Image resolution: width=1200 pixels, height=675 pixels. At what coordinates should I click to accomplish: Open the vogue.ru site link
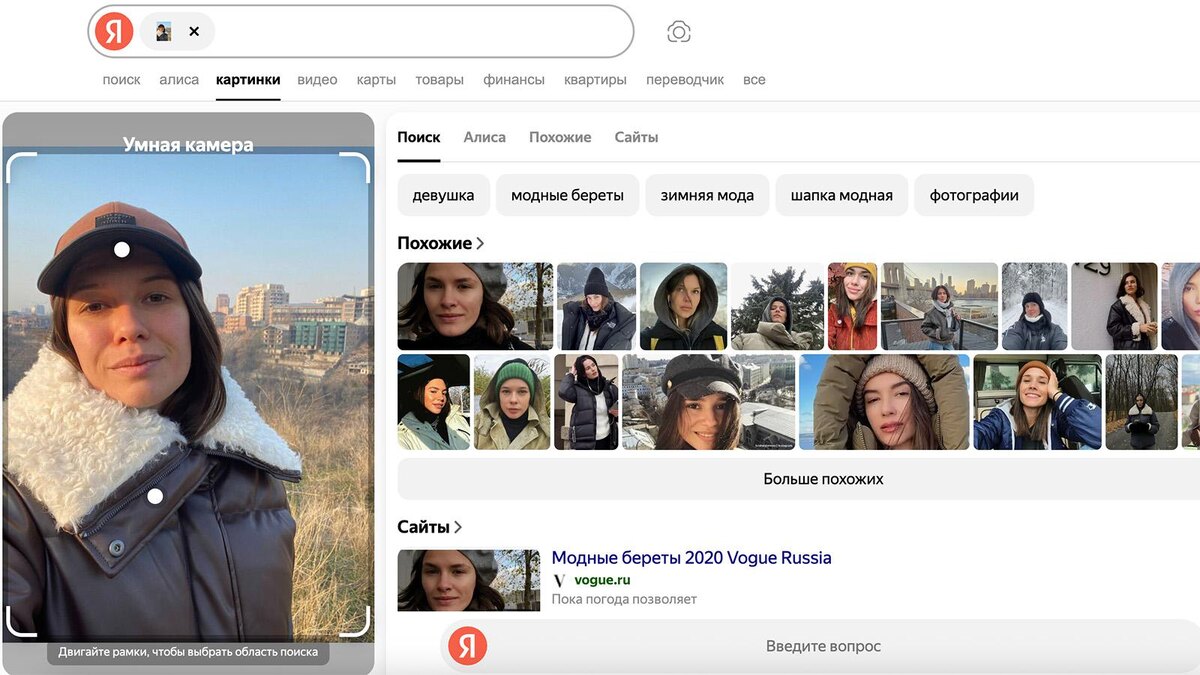[x=602, y=580]
